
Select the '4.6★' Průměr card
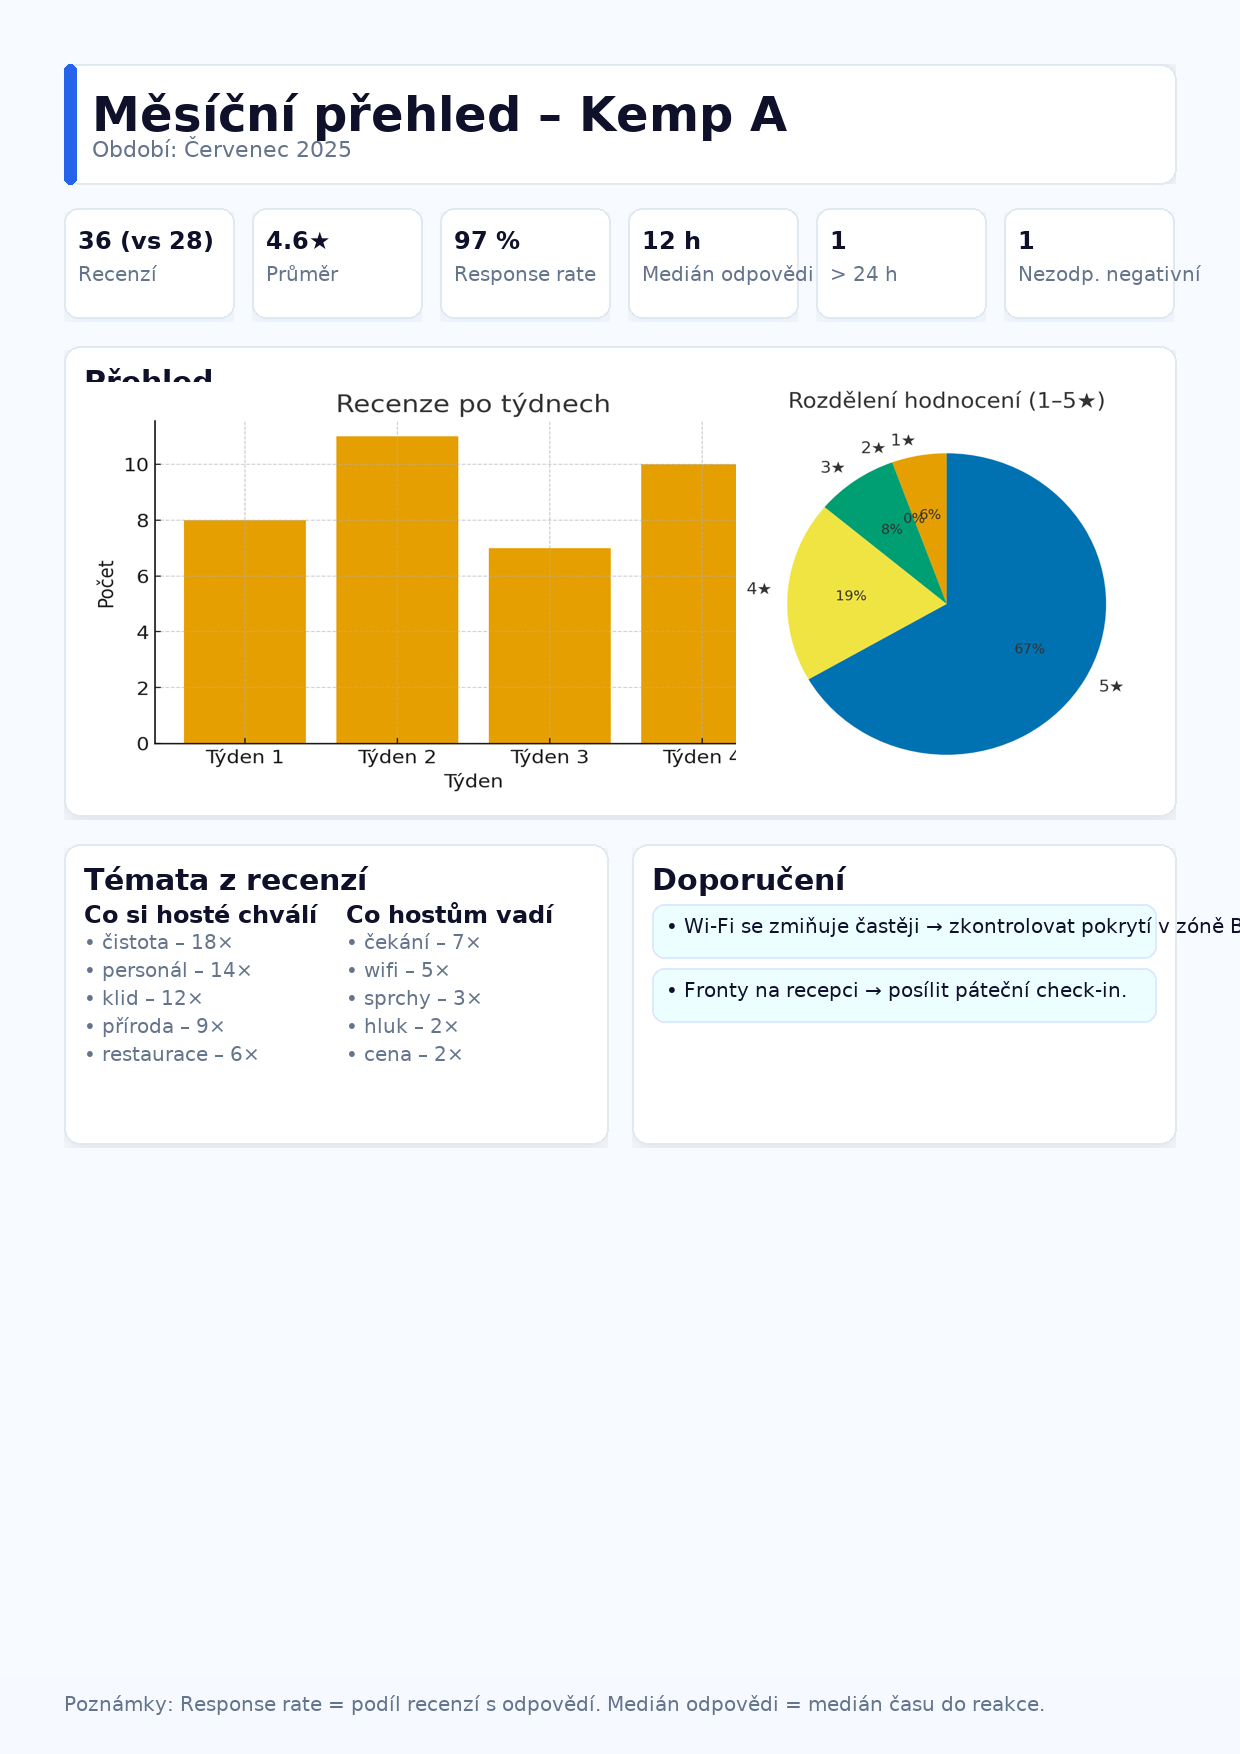[337, 263]
